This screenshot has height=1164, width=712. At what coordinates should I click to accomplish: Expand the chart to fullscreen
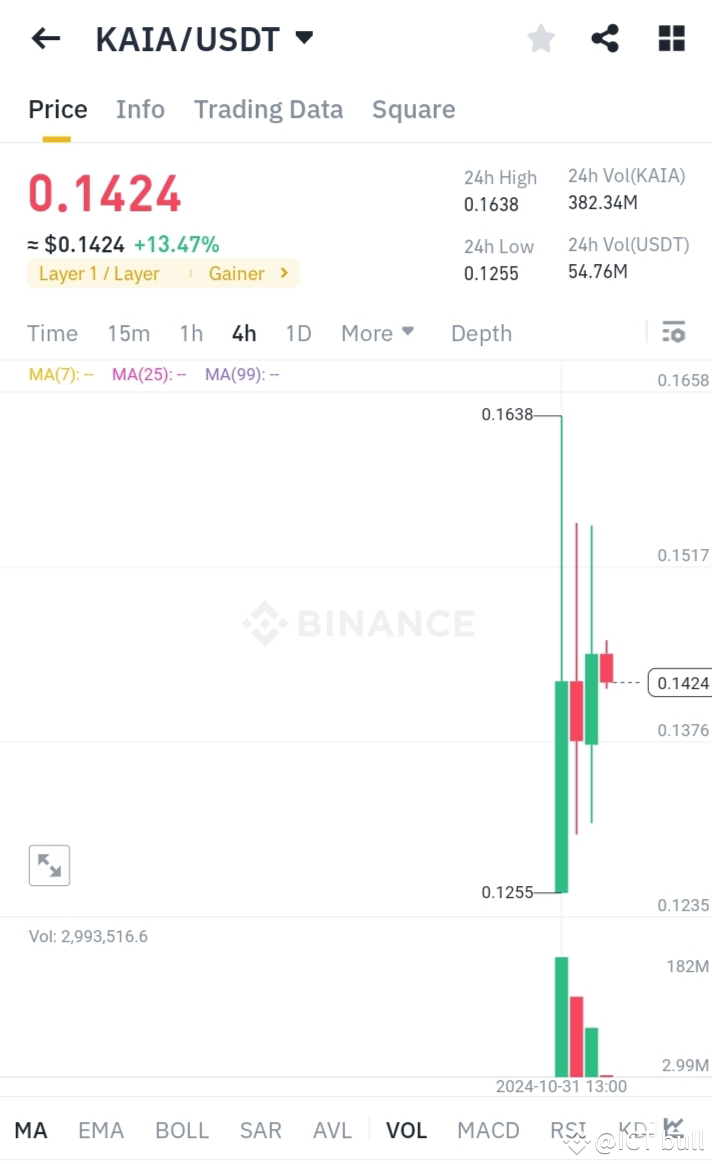(x=49, y=864)
